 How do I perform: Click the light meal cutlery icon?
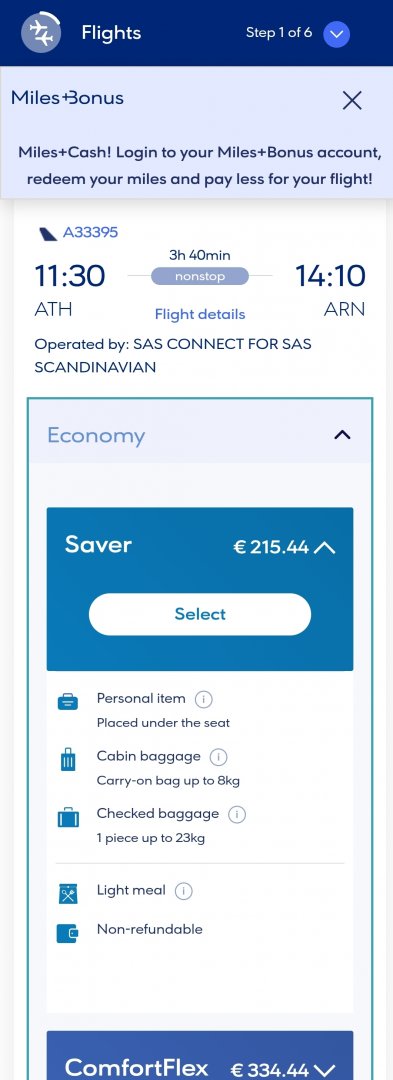[x=67, y=893]
